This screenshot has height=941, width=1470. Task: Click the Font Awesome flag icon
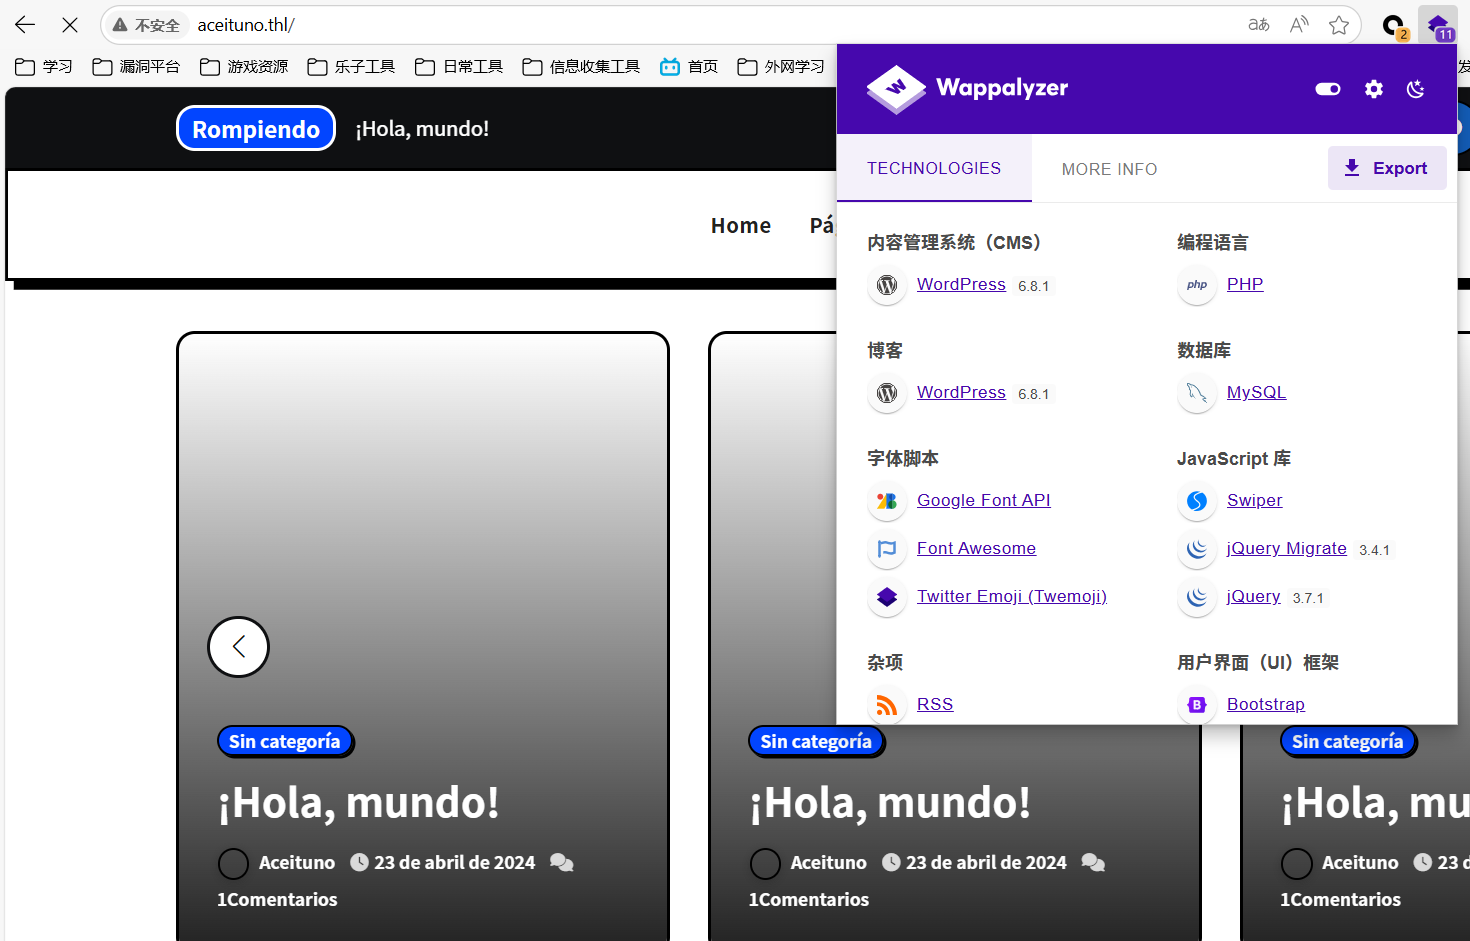pos(887,549)
